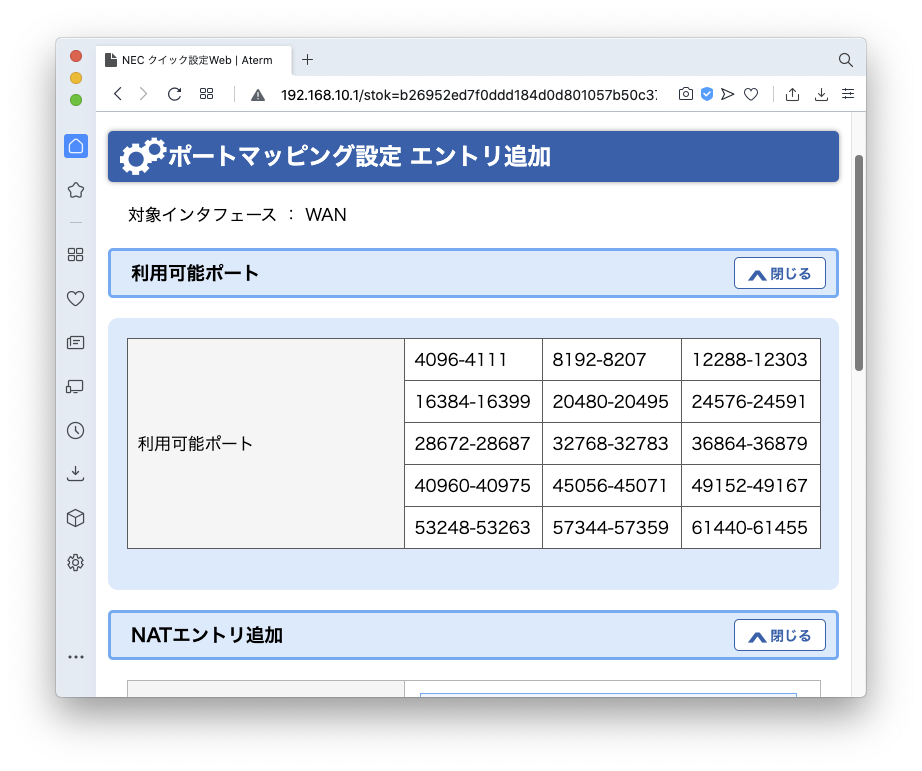Open a new tab with plus button
Viewport: 922px width, 771px height.
(x=307, y=60)
